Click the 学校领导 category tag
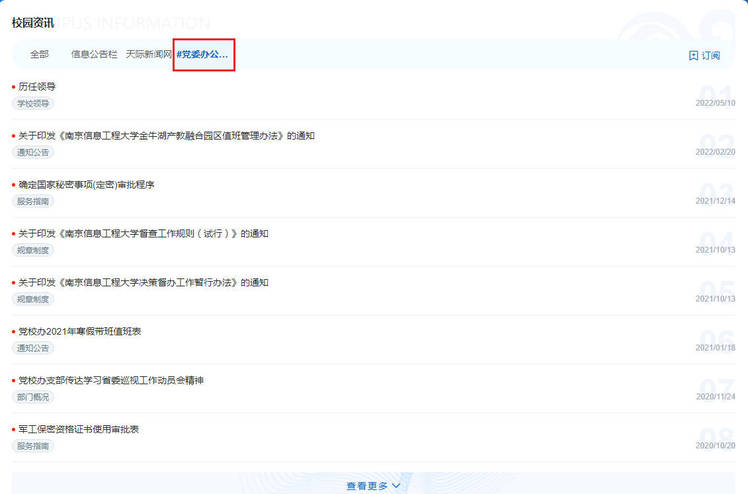Screen dimensions: 748x494 point(33,103)
